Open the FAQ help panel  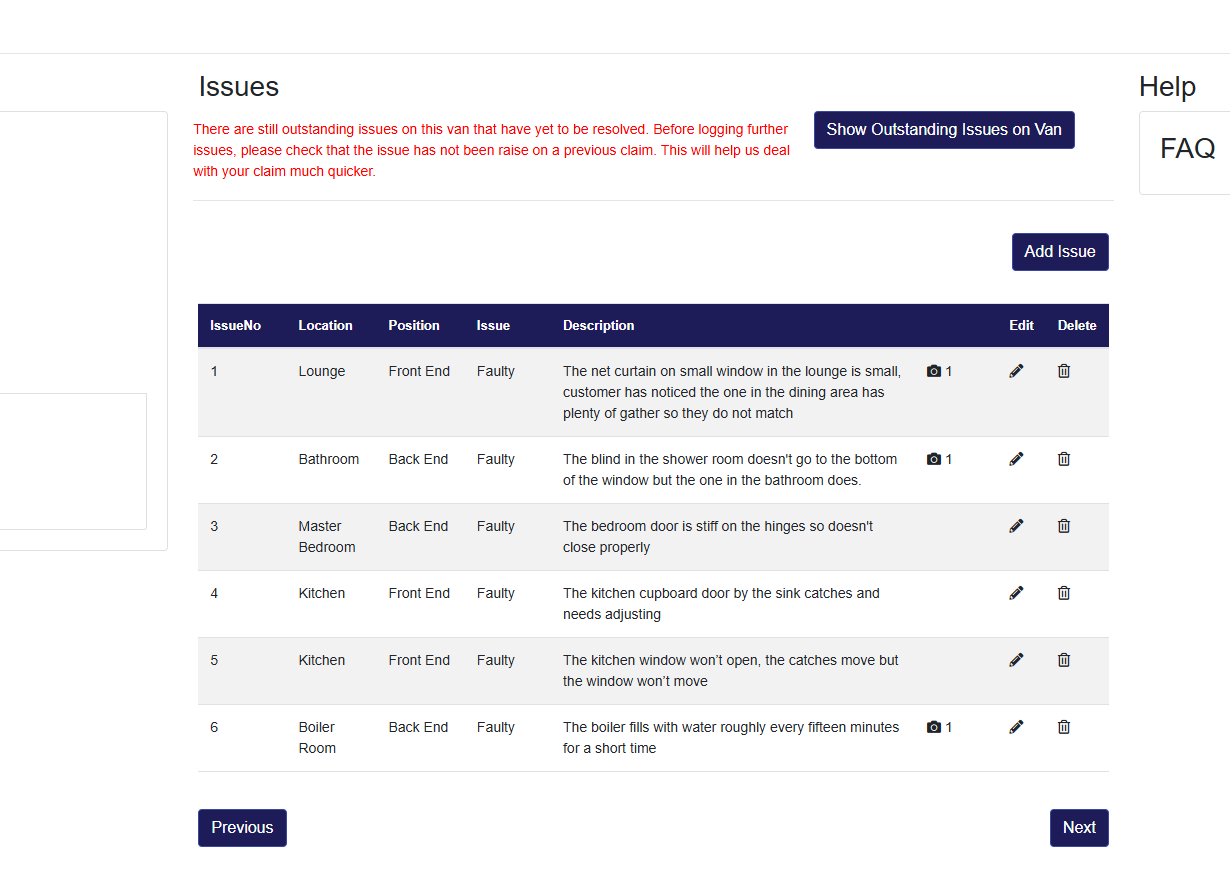1187,149
